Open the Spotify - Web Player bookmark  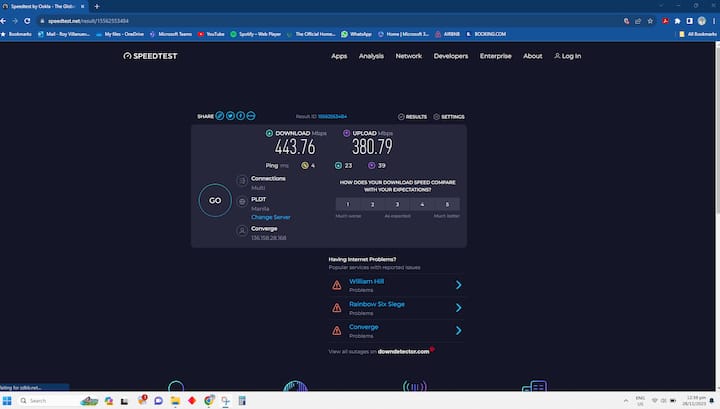pos(256,34)
